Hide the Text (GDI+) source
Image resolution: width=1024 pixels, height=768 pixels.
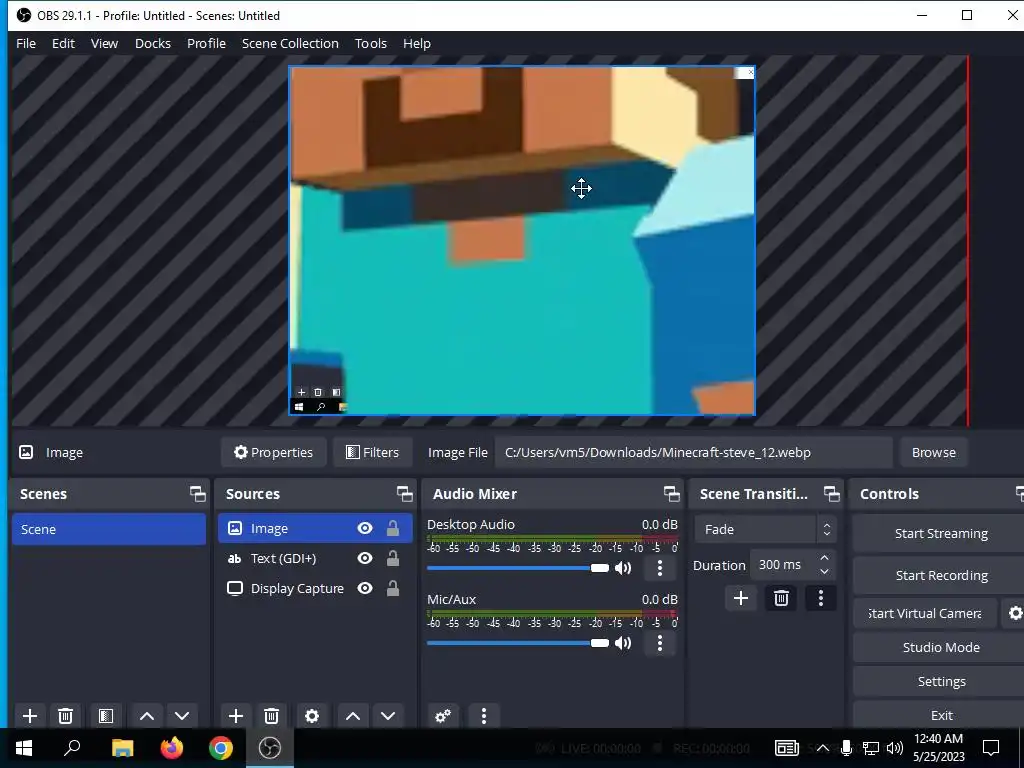pyautogui.click(x=365, y=558)
